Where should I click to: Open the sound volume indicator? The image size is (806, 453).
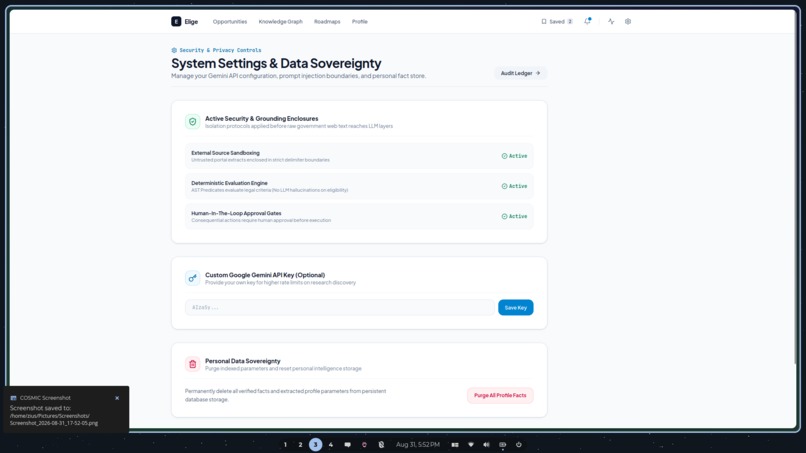point(486,445)
